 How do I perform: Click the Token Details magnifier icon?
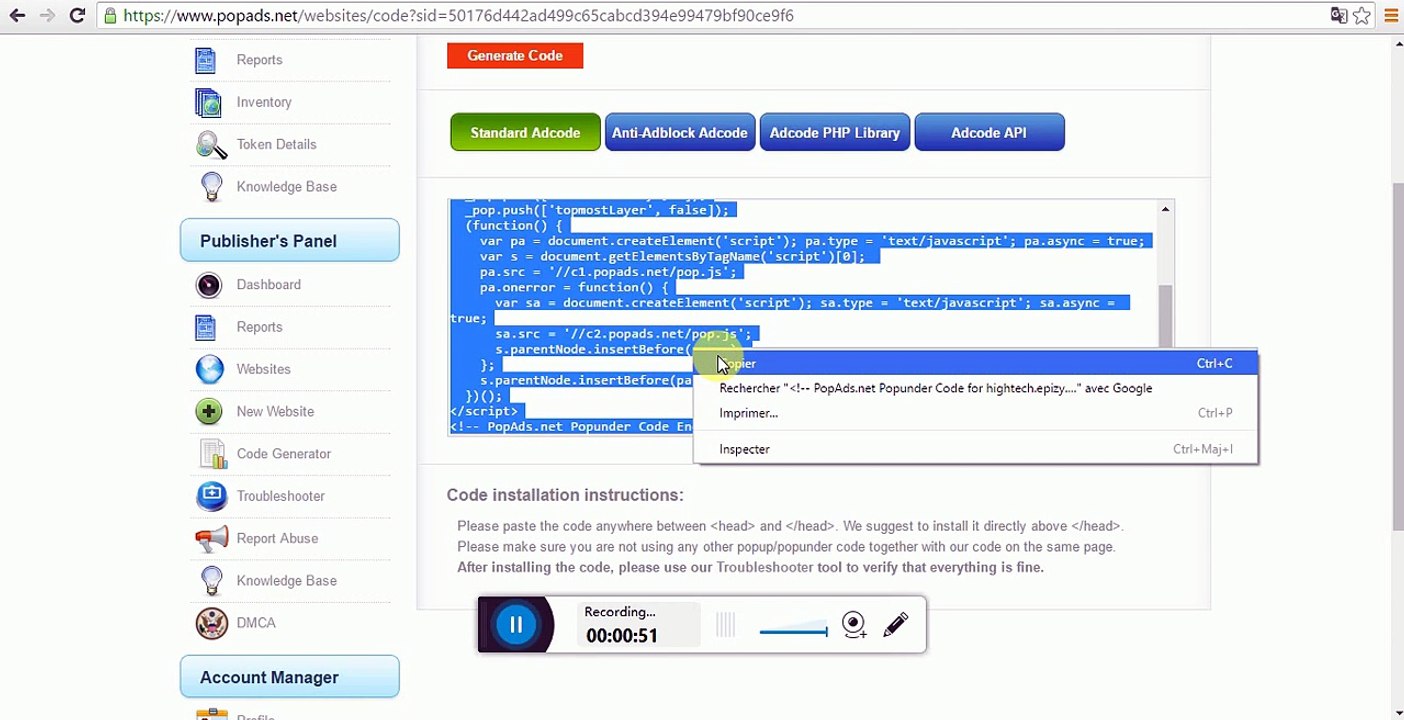[x=211, y=145]
